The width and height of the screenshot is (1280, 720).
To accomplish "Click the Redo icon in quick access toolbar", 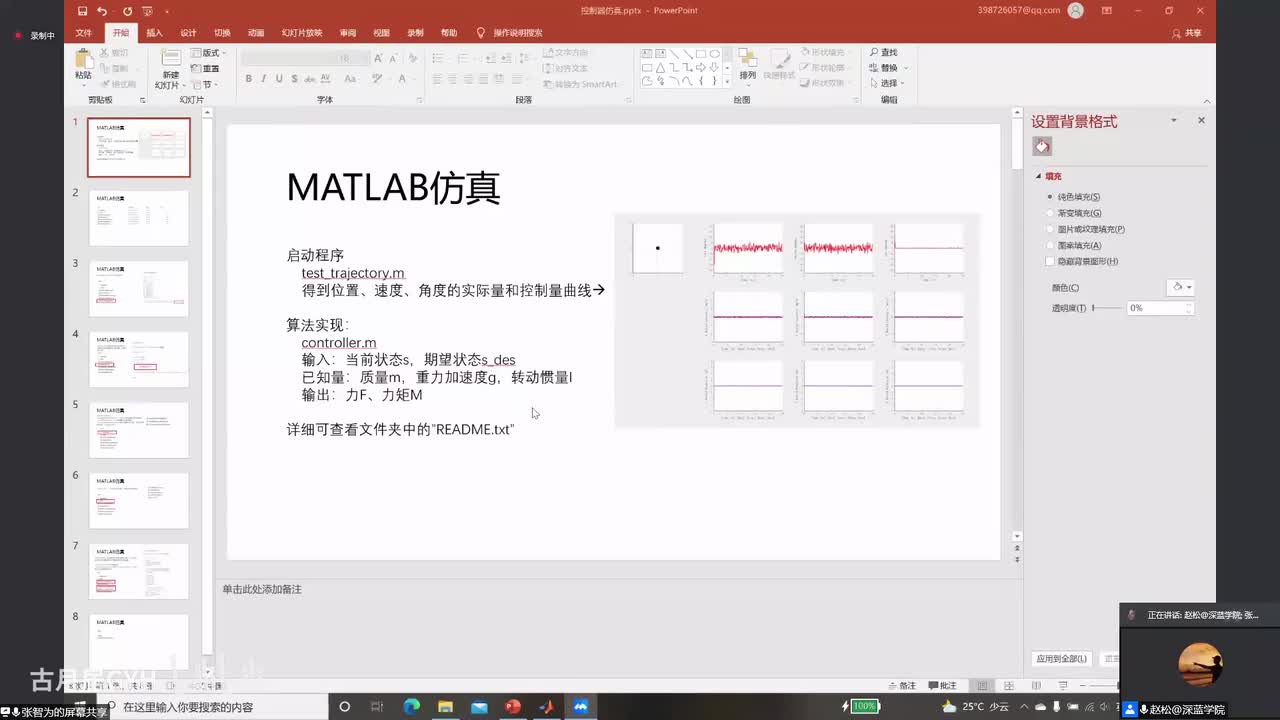I will 127,11.
